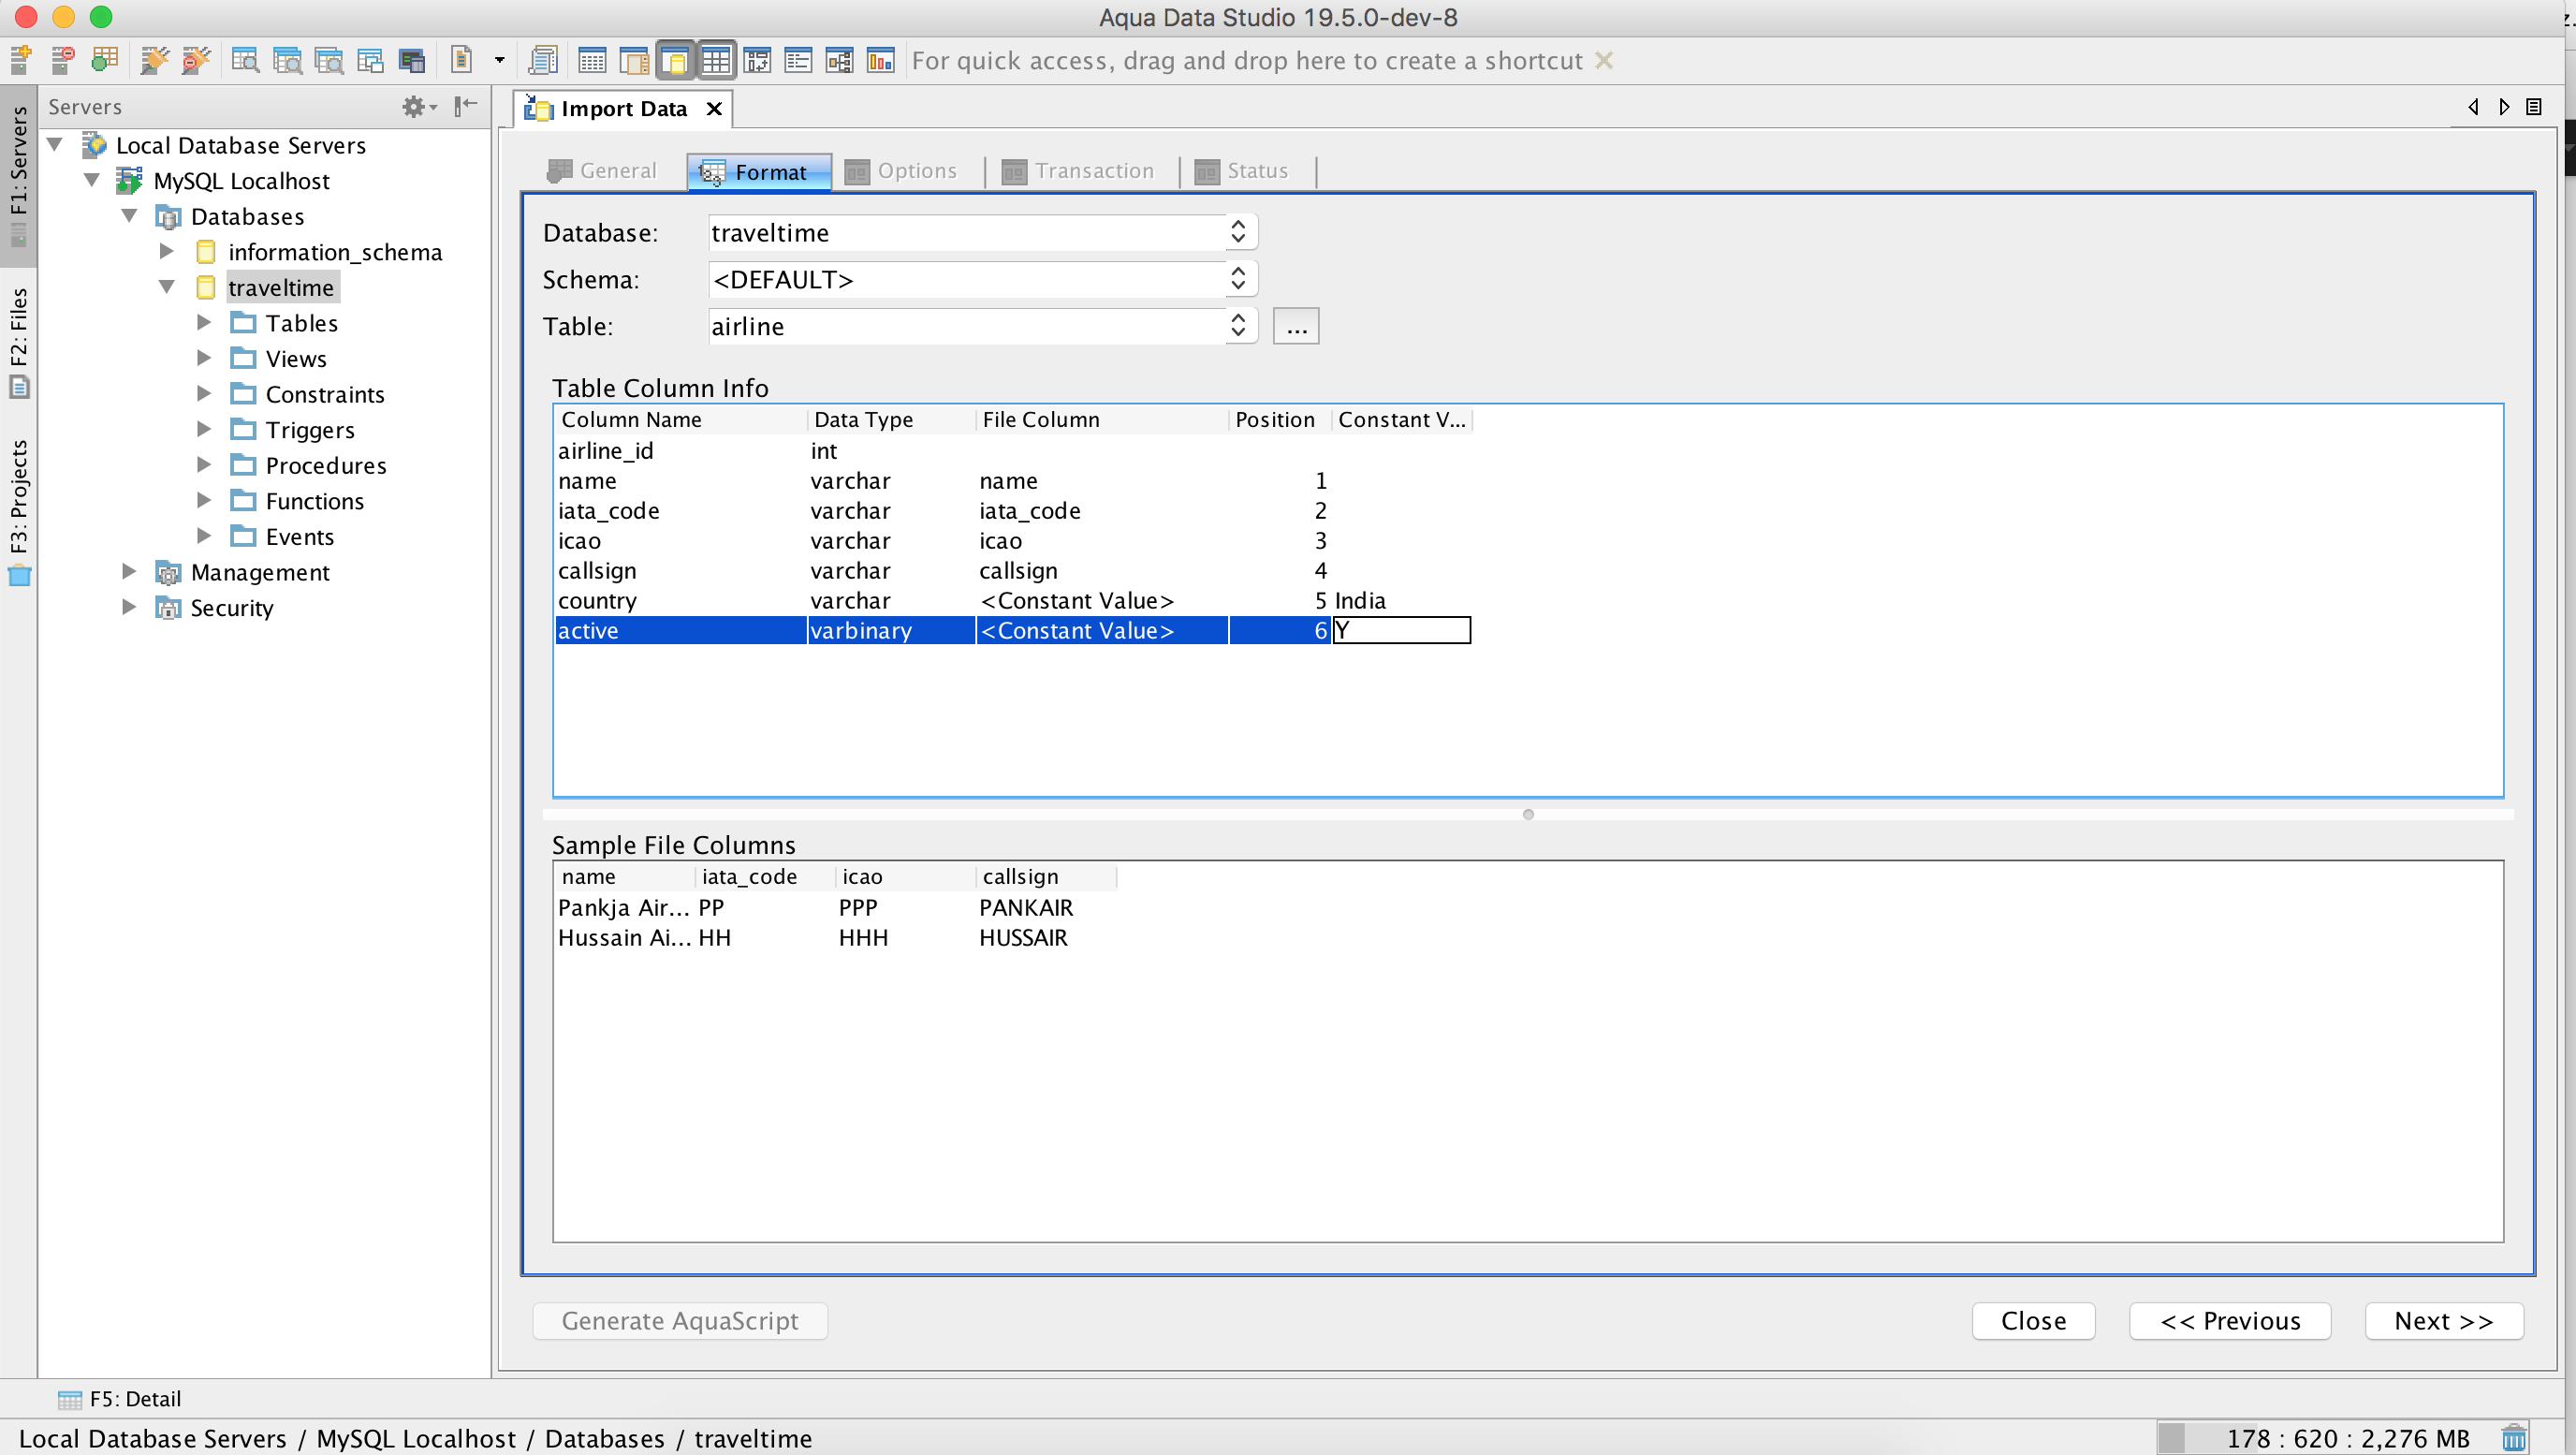Click the Servers panel gear settings icon

click(414, 106)
